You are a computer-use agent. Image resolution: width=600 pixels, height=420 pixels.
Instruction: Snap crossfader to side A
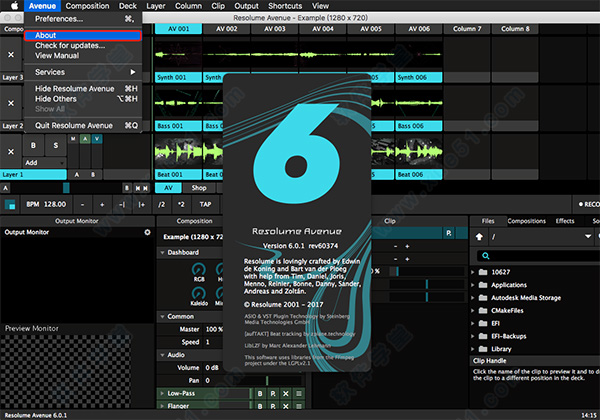coord(5,188)
